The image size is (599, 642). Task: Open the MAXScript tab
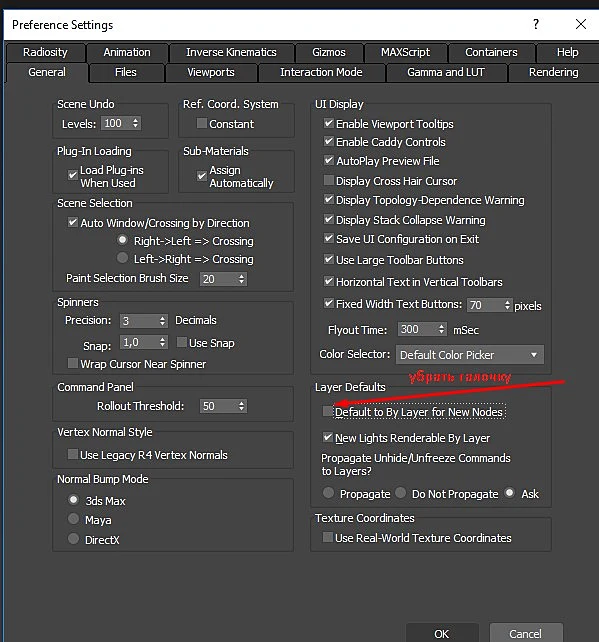click(405, 52)
